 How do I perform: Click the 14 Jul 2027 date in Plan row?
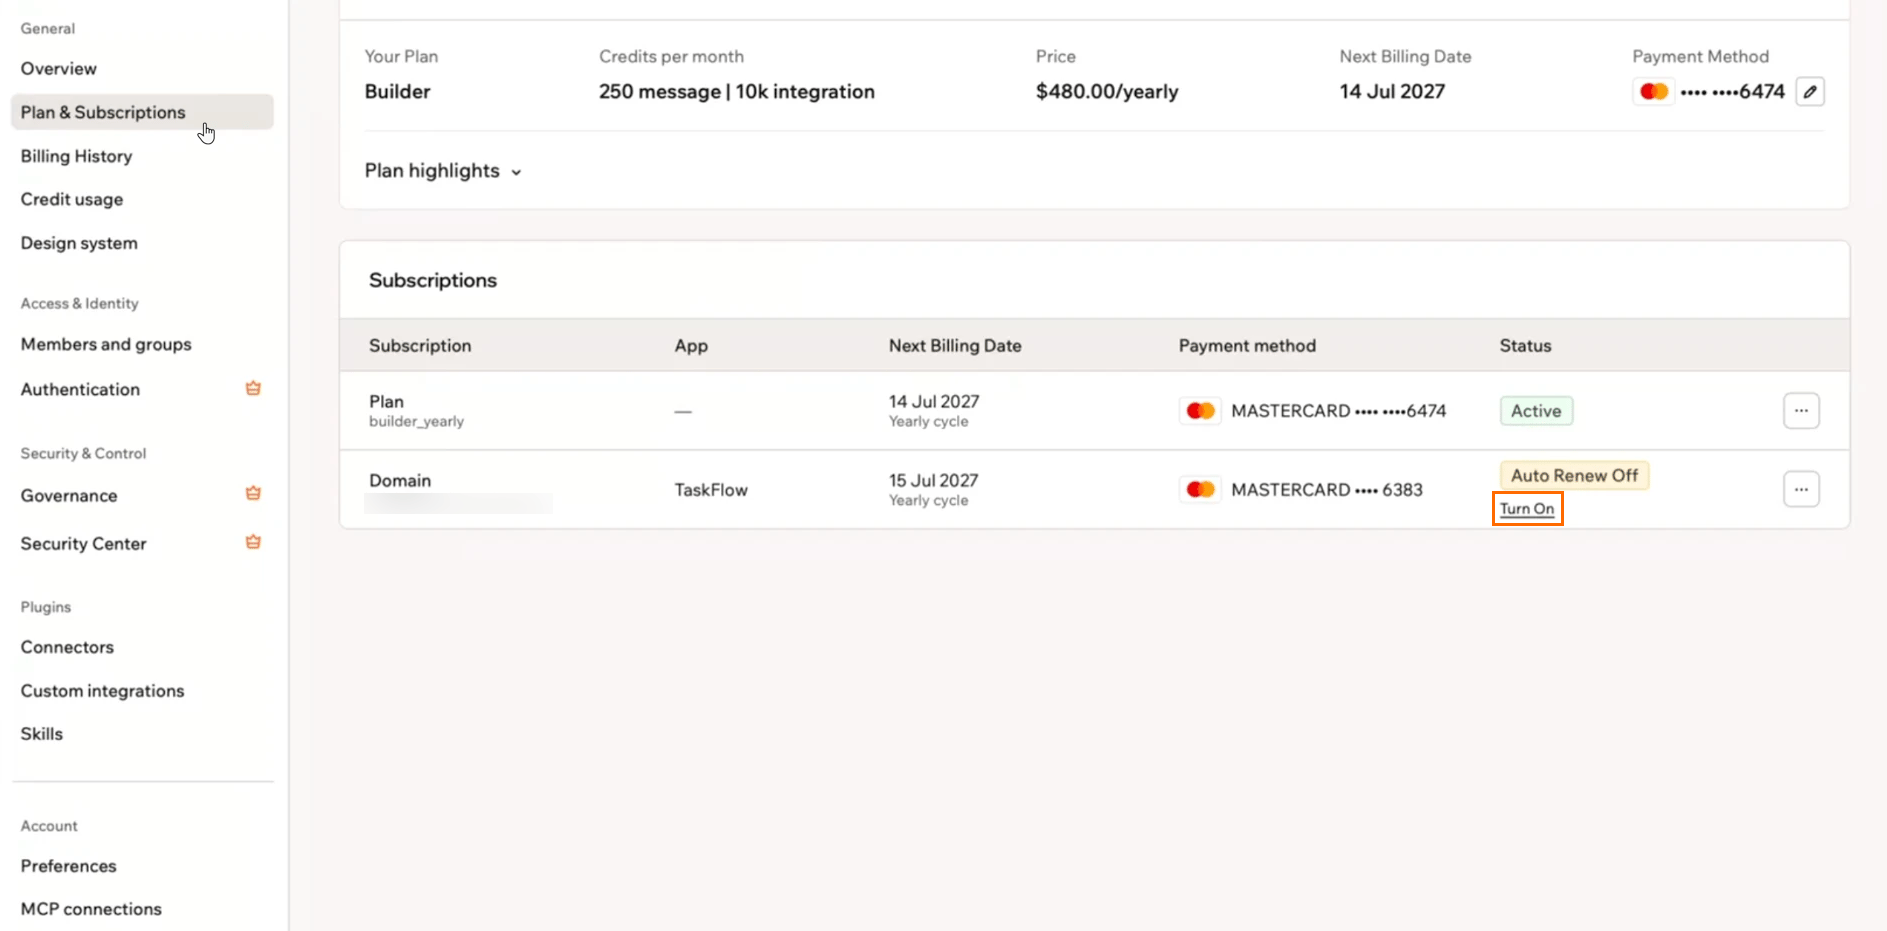click(934, 402)
